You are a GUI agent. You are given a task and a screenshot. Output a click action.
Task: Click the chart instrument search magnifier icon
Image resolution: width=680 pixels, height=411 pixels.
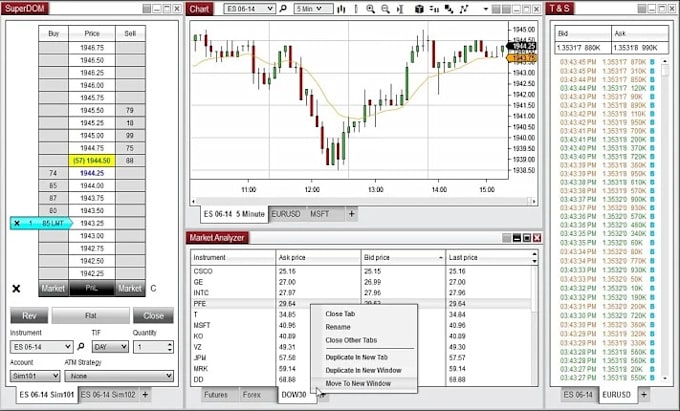283,9
